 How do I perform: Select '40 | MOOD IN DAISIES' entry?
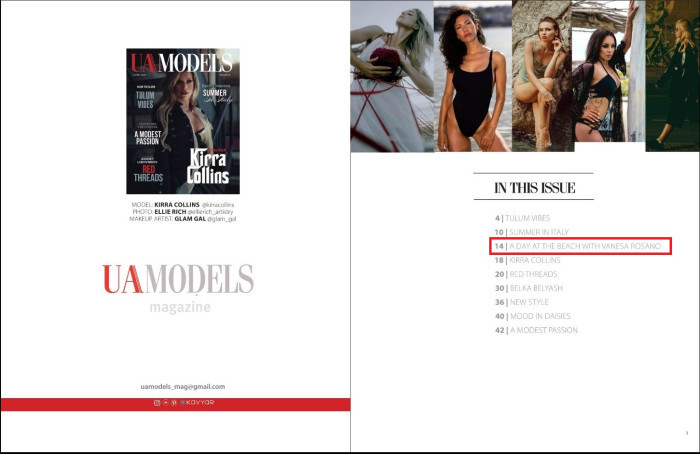[x=533, y=316]
